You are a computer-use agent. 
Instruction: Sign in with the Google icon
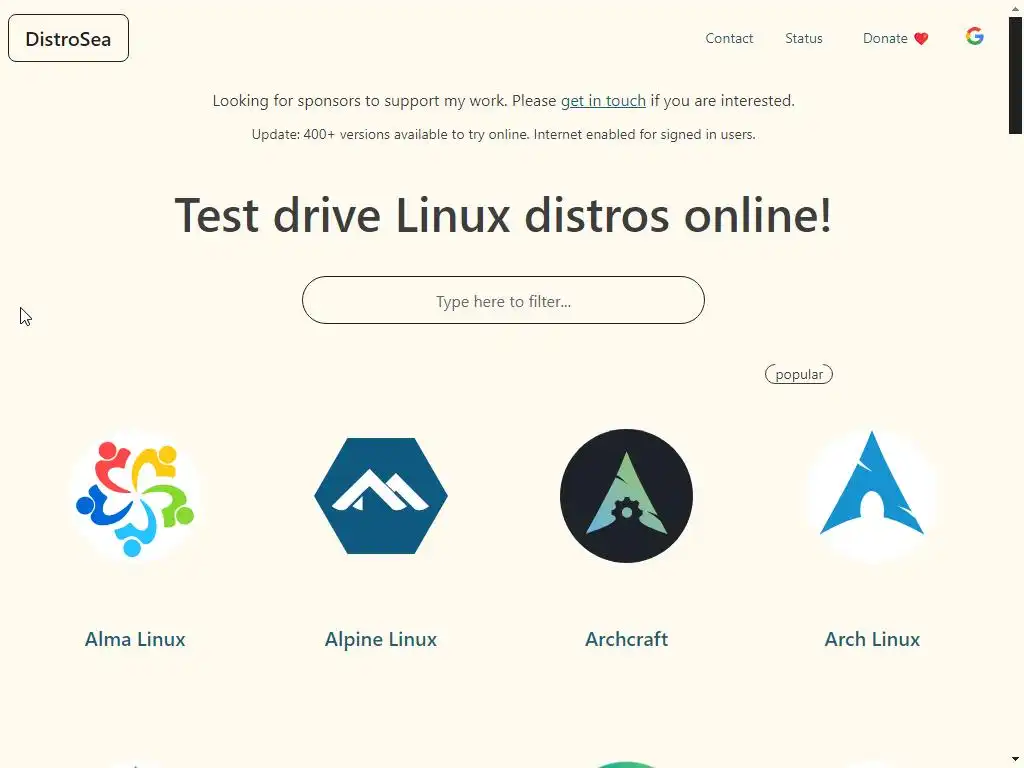(974, 36)
